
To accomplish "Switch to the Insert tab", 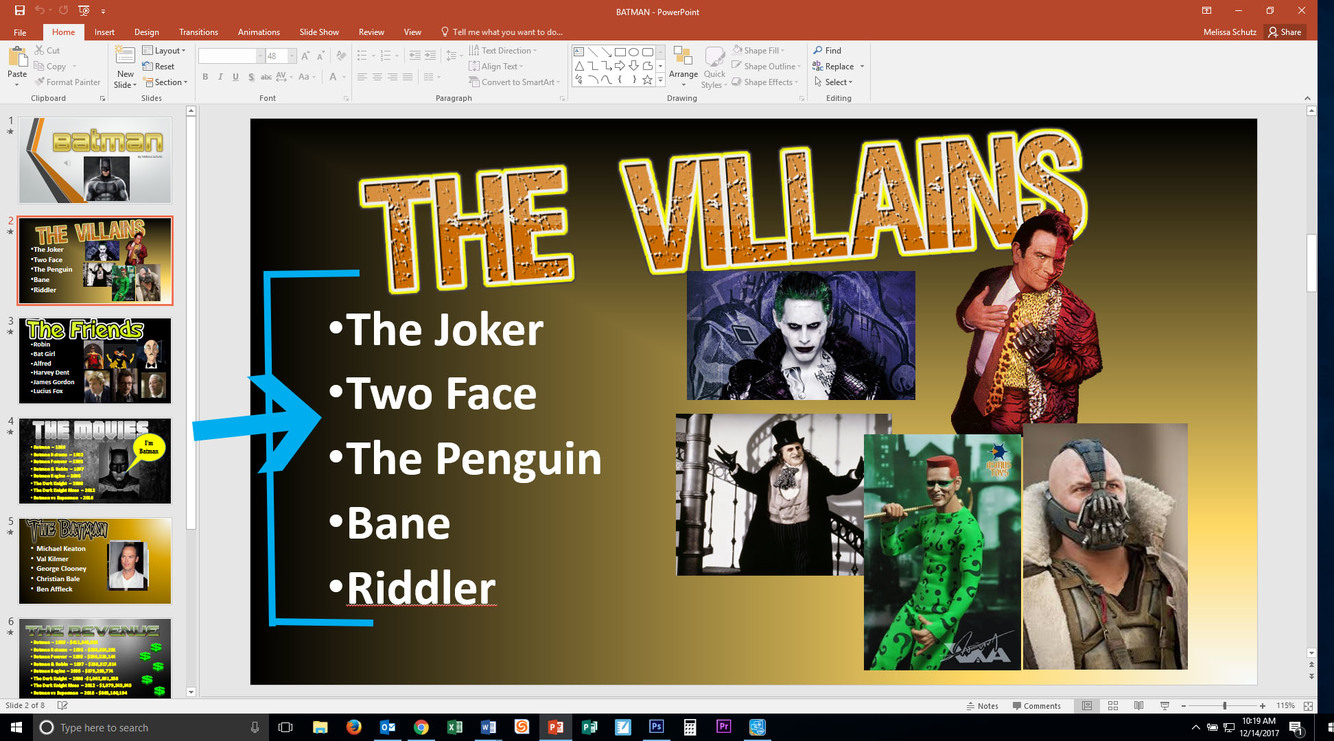I will 104,32.
